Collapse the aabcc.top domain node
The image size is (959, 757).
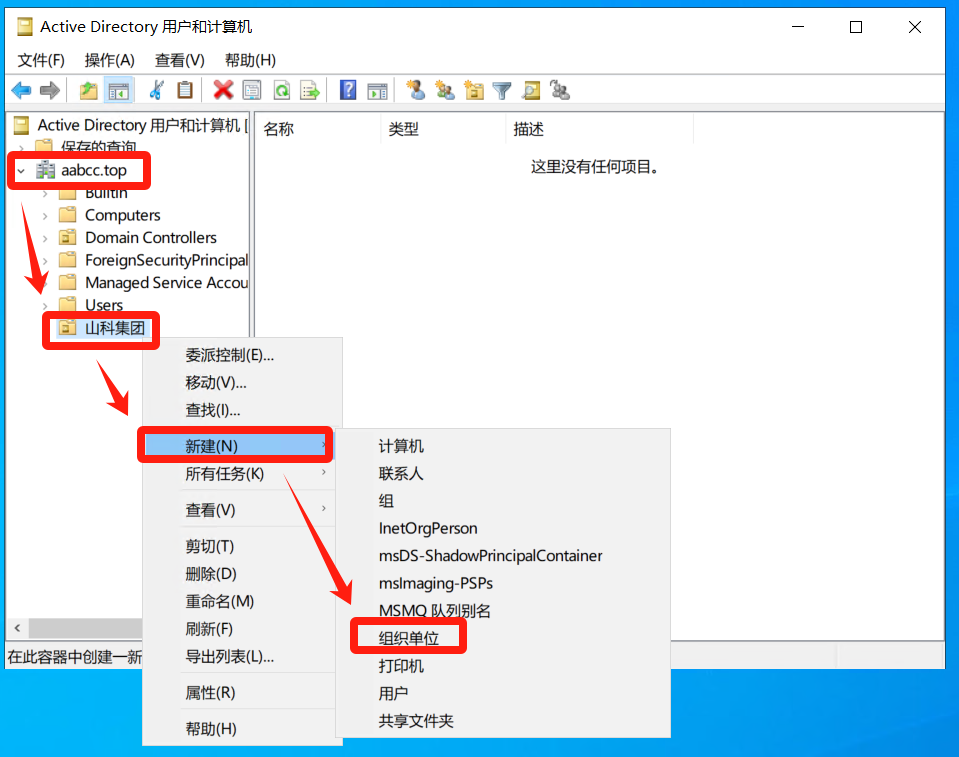[x=21, y=171]
